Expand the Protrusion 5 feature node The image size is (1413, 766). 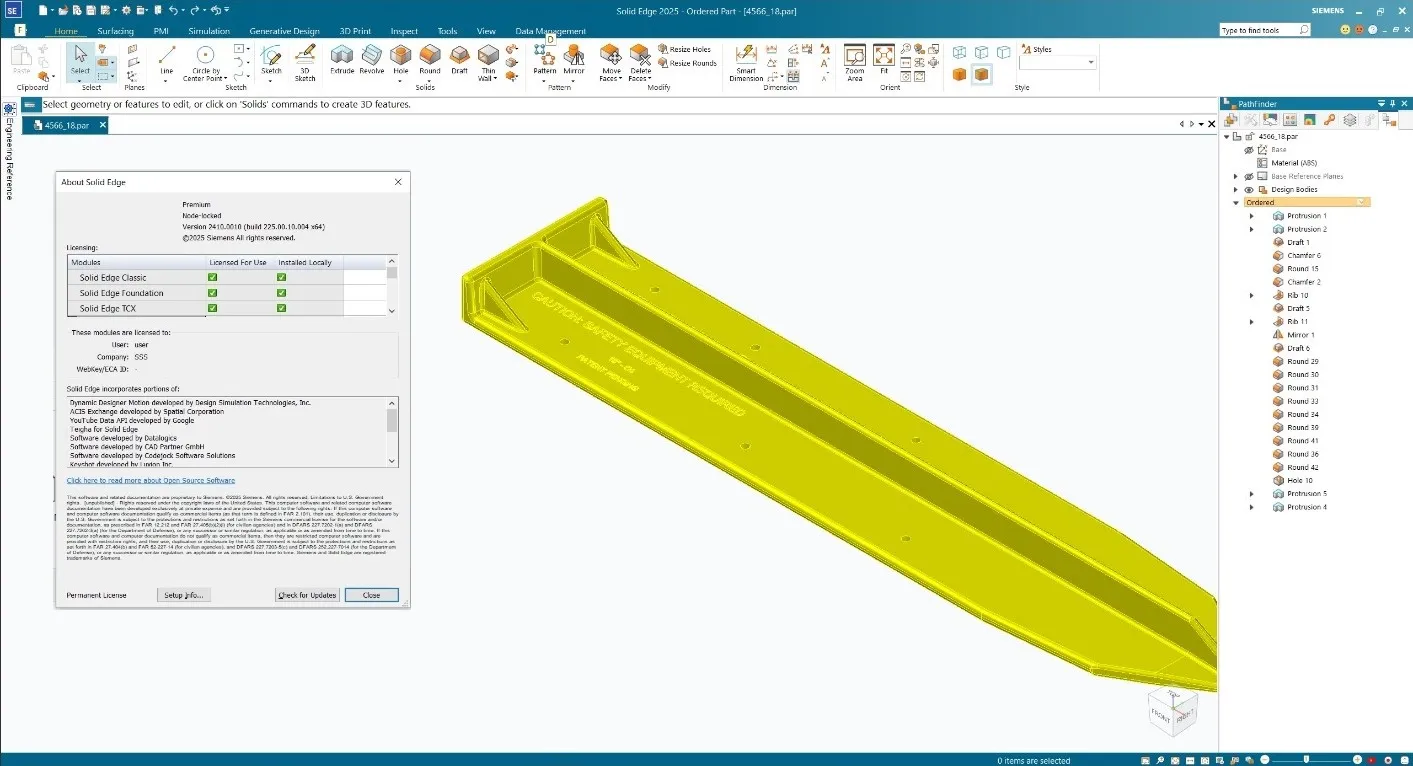point(1252,493)
